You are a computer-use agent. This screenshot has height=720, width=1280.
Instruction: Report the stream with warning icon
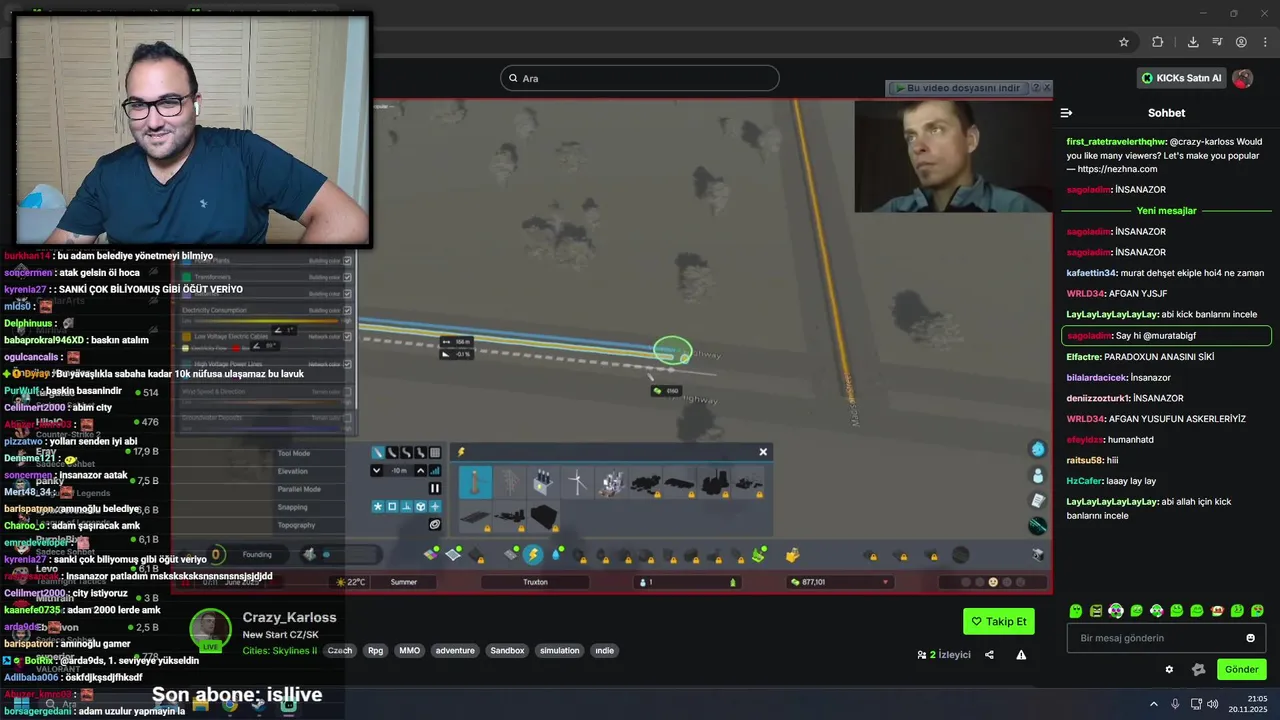(x=1021, y=655)
